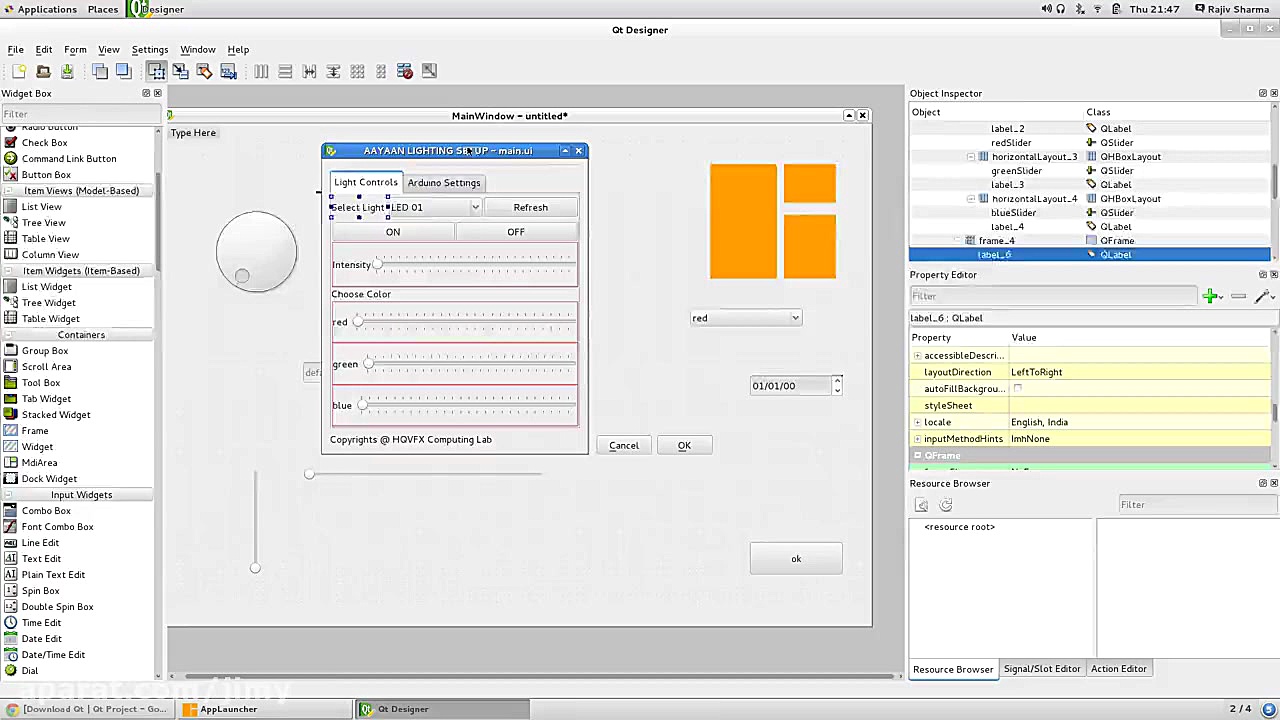The width and height of the screenshot is (1280, 720).
Task: Click the Edit Resources icon in Resource Browser
Action: [x=921, y=505]
